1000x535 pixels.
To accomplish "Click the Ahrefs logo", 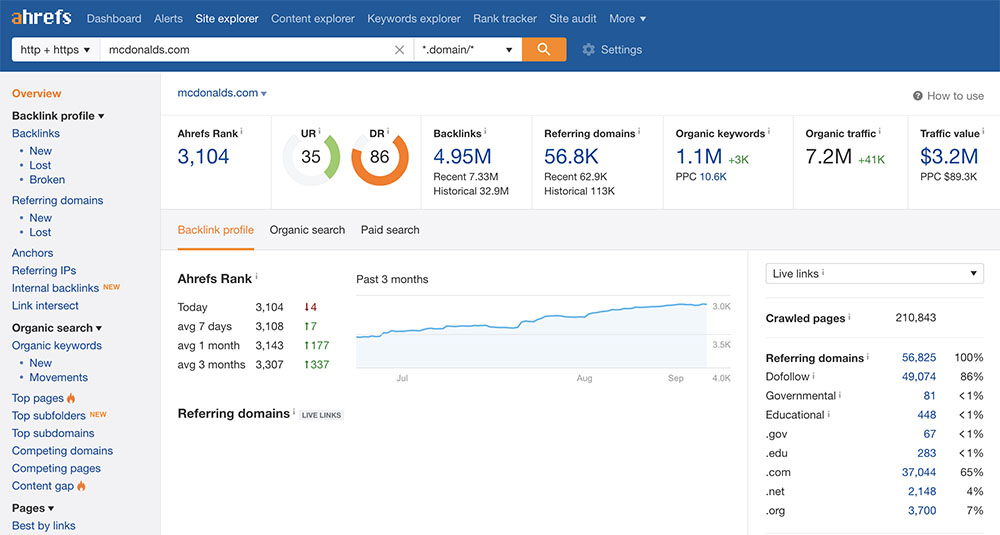I will (x=41, y=18).
